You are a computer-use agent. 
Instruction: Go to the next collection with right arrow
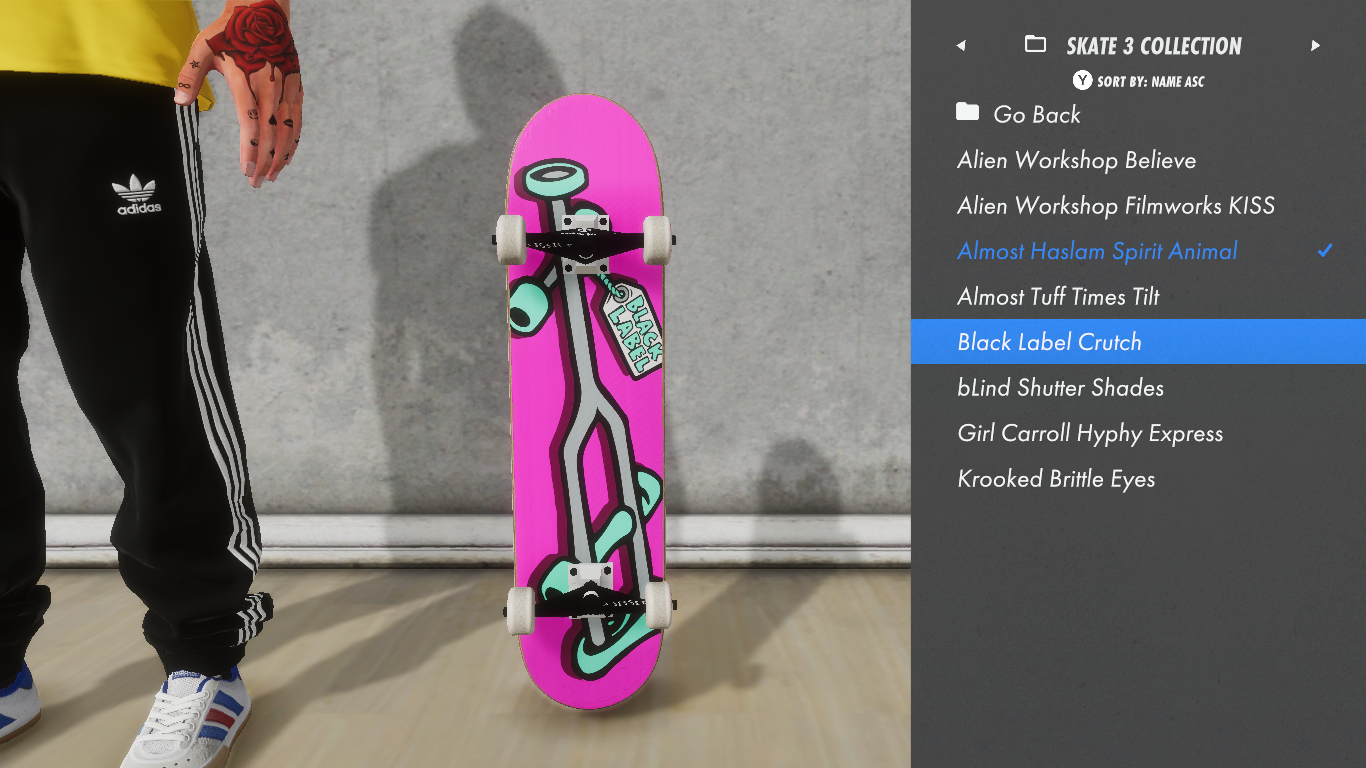point(1316,46)
